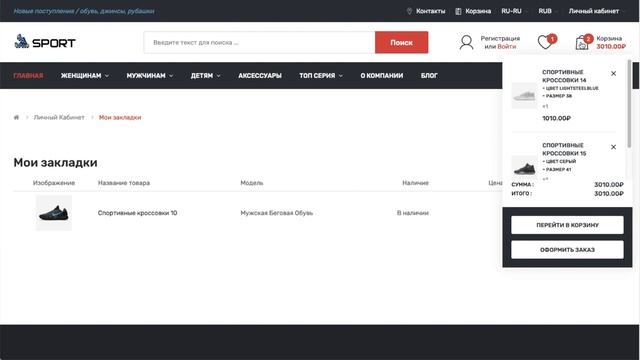Click Перейти в корзину button
The width and height of the screenshot is (640, 360).
(x=567, y=225)
